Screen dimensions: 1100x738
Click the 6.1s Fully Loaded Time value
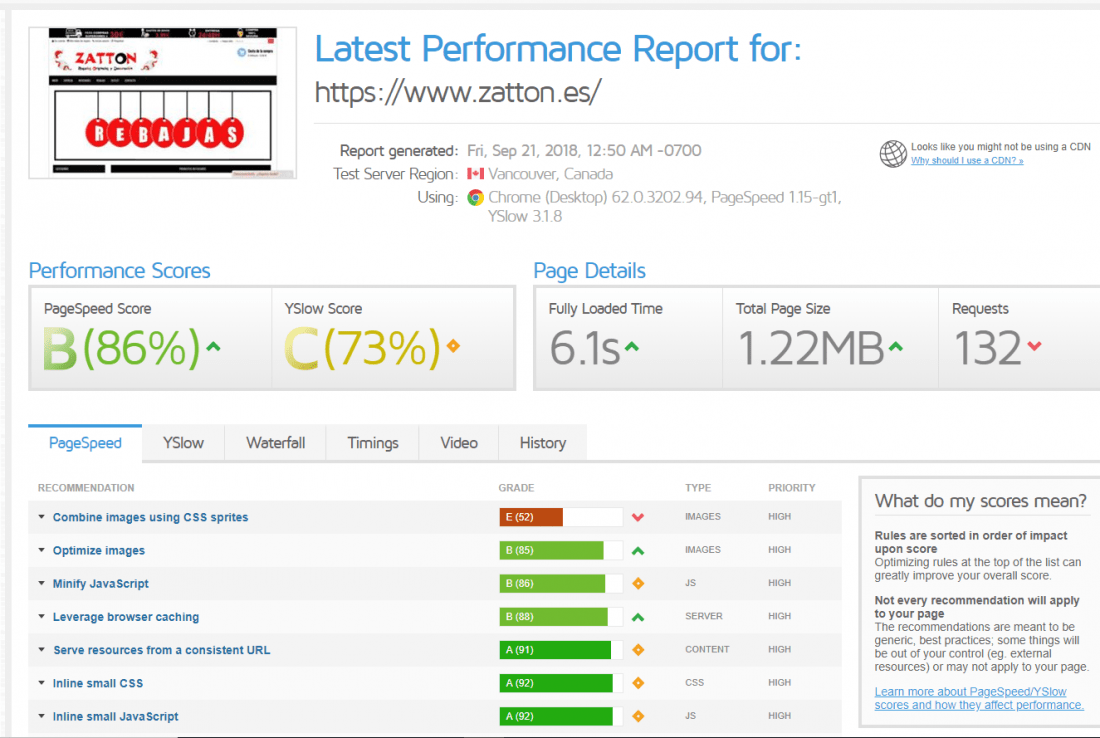point(584,348)
